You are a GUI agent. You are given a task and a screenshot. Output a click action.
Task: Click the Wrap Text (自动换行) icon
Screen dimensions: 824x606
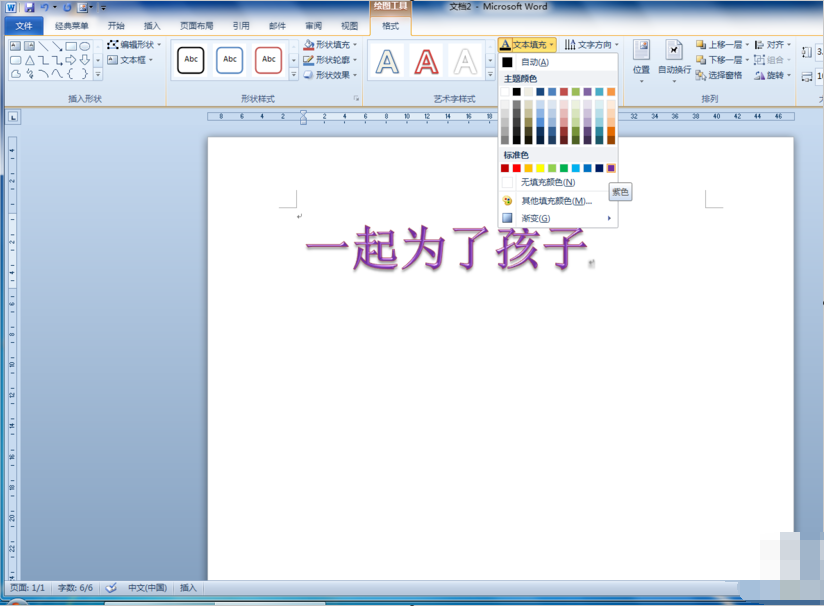click(674, 60)
